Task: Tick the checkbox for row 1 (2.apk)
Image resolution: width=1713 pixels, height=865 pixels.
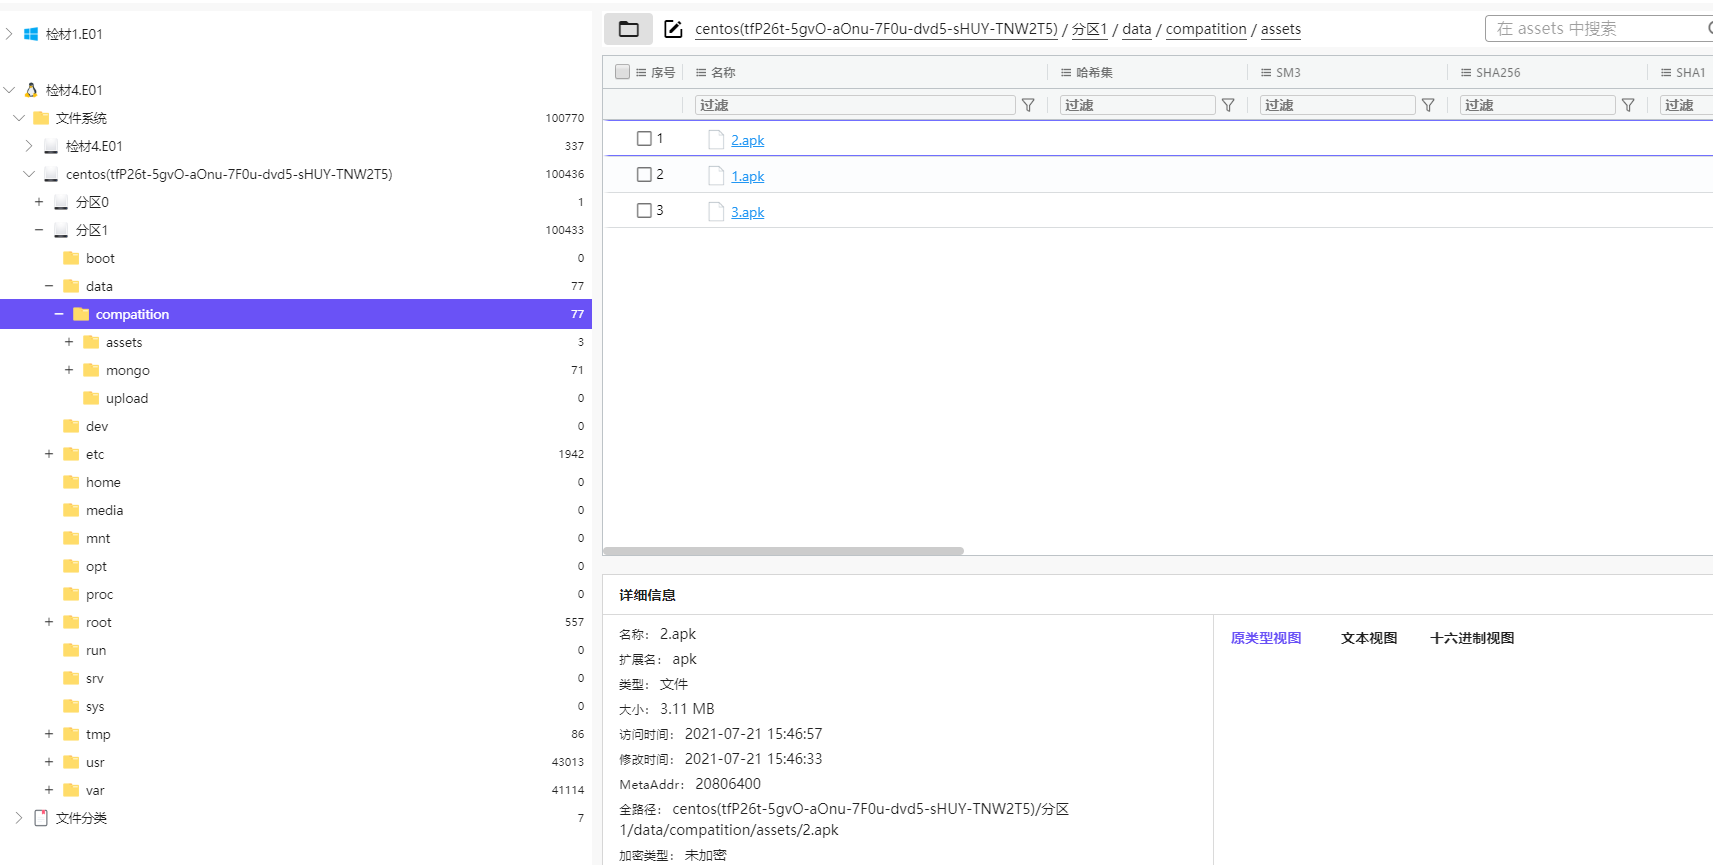Action: tap(644, 139)
